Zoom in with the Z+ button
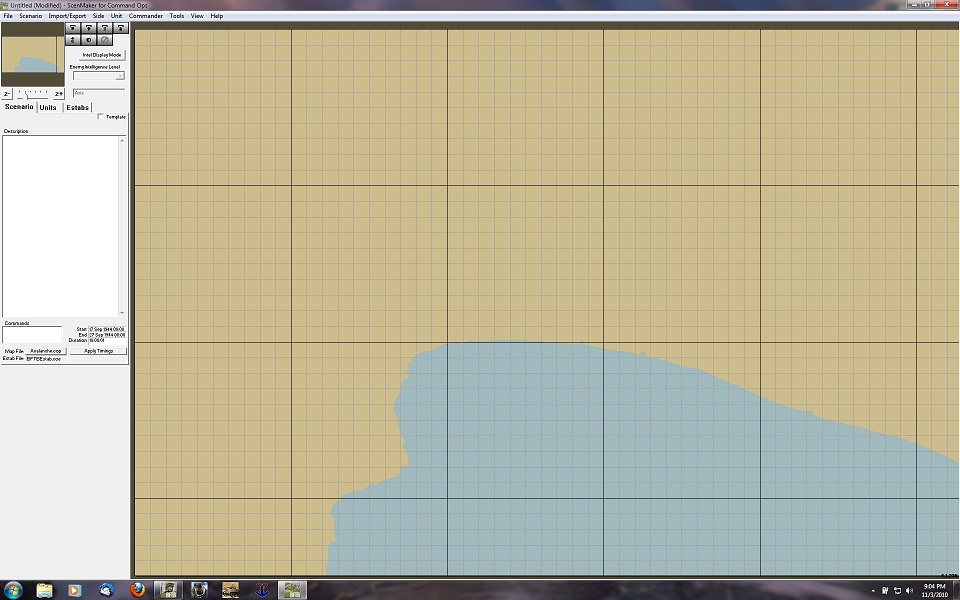The image size is (960, 600). (58, 94)
